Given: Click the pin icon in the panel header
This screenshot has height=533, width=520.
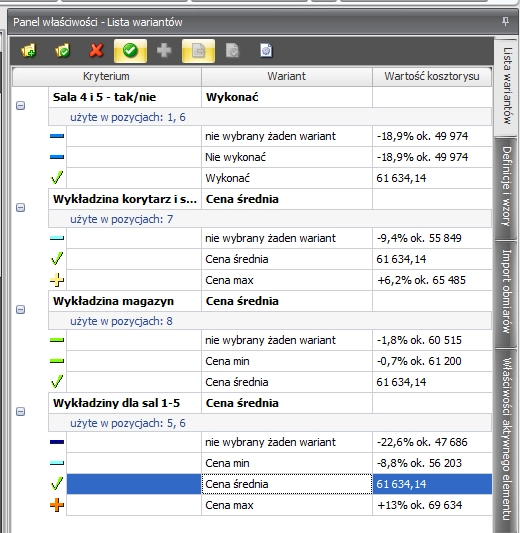Looking at the screenshot, I should [505, 22].
